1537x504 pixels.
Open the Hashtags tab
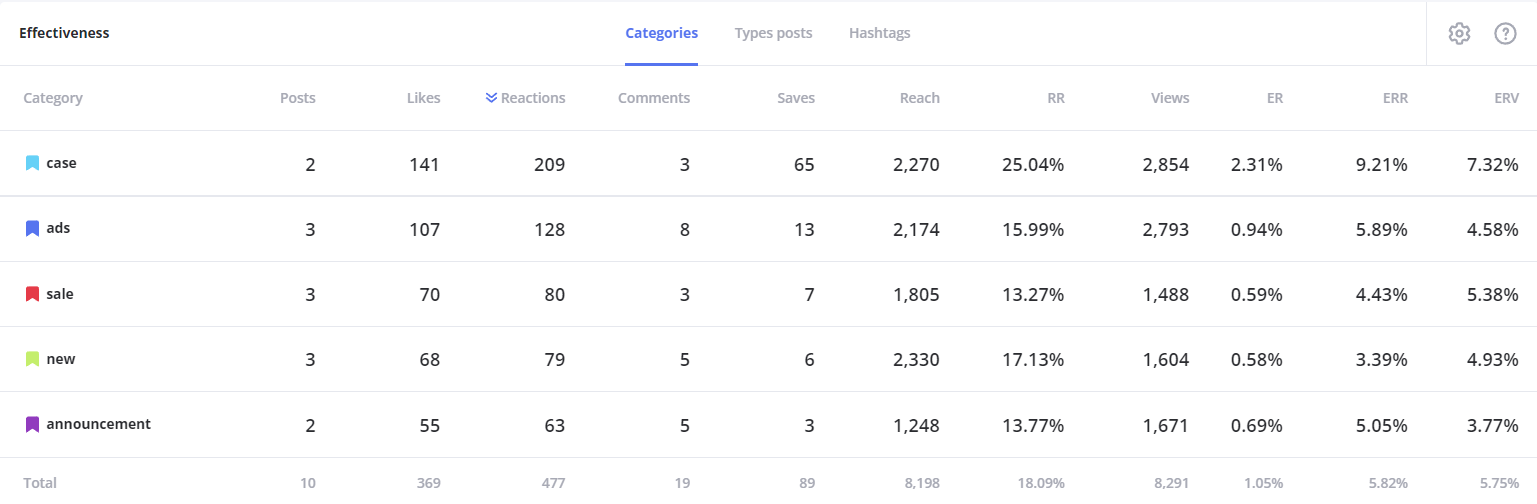click(x=879, y=33)
